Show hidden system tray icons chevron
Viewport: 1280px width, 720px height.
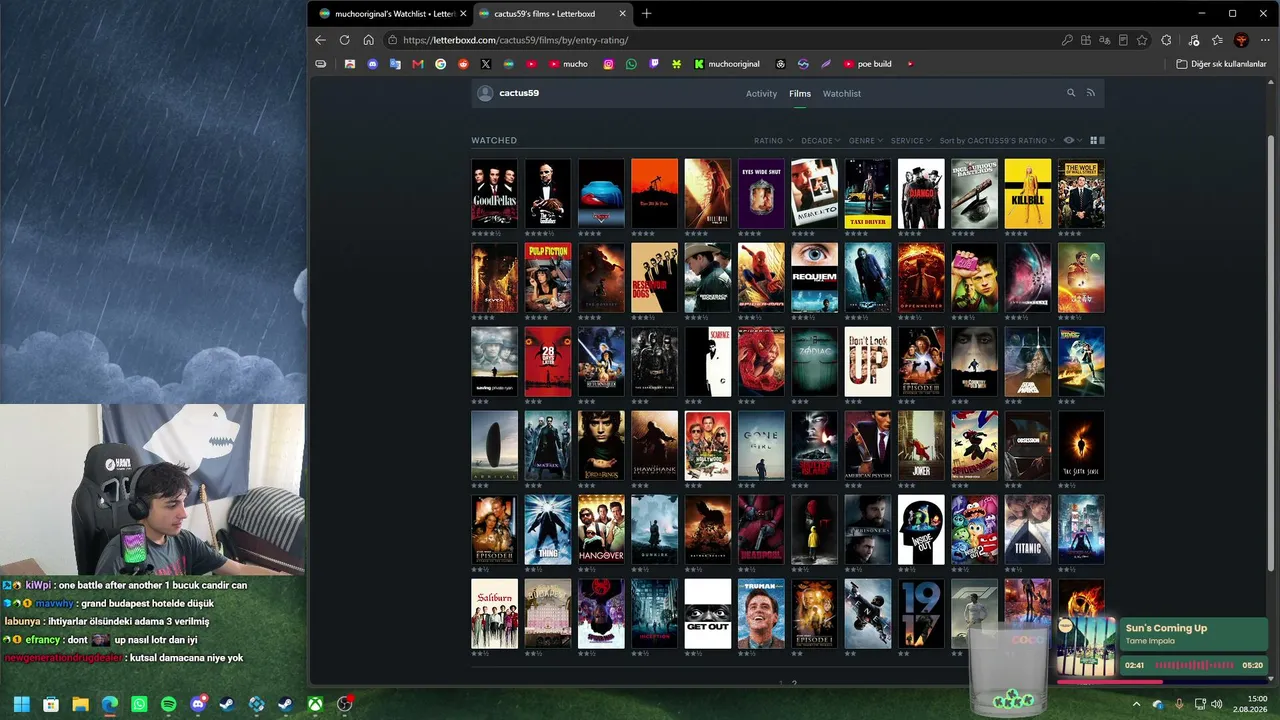pos(1136,704)
